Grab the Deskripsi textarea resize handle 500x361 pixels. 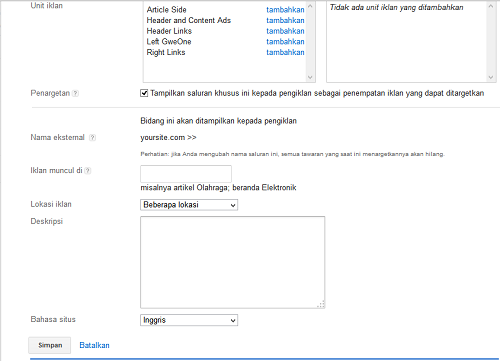[321, 305]
